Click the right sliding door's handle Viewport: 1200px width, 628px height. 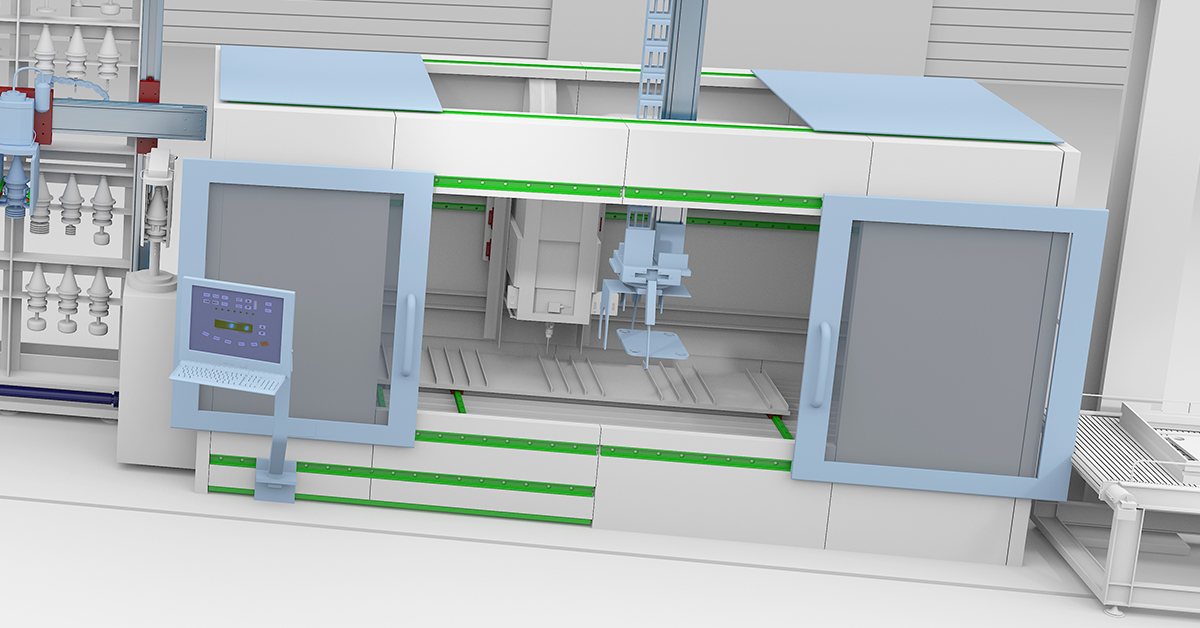(x=819, y=365)
